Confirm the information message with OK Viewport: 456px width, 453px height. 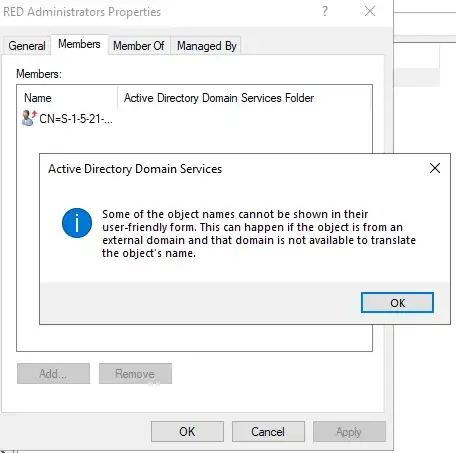[397, 303]
